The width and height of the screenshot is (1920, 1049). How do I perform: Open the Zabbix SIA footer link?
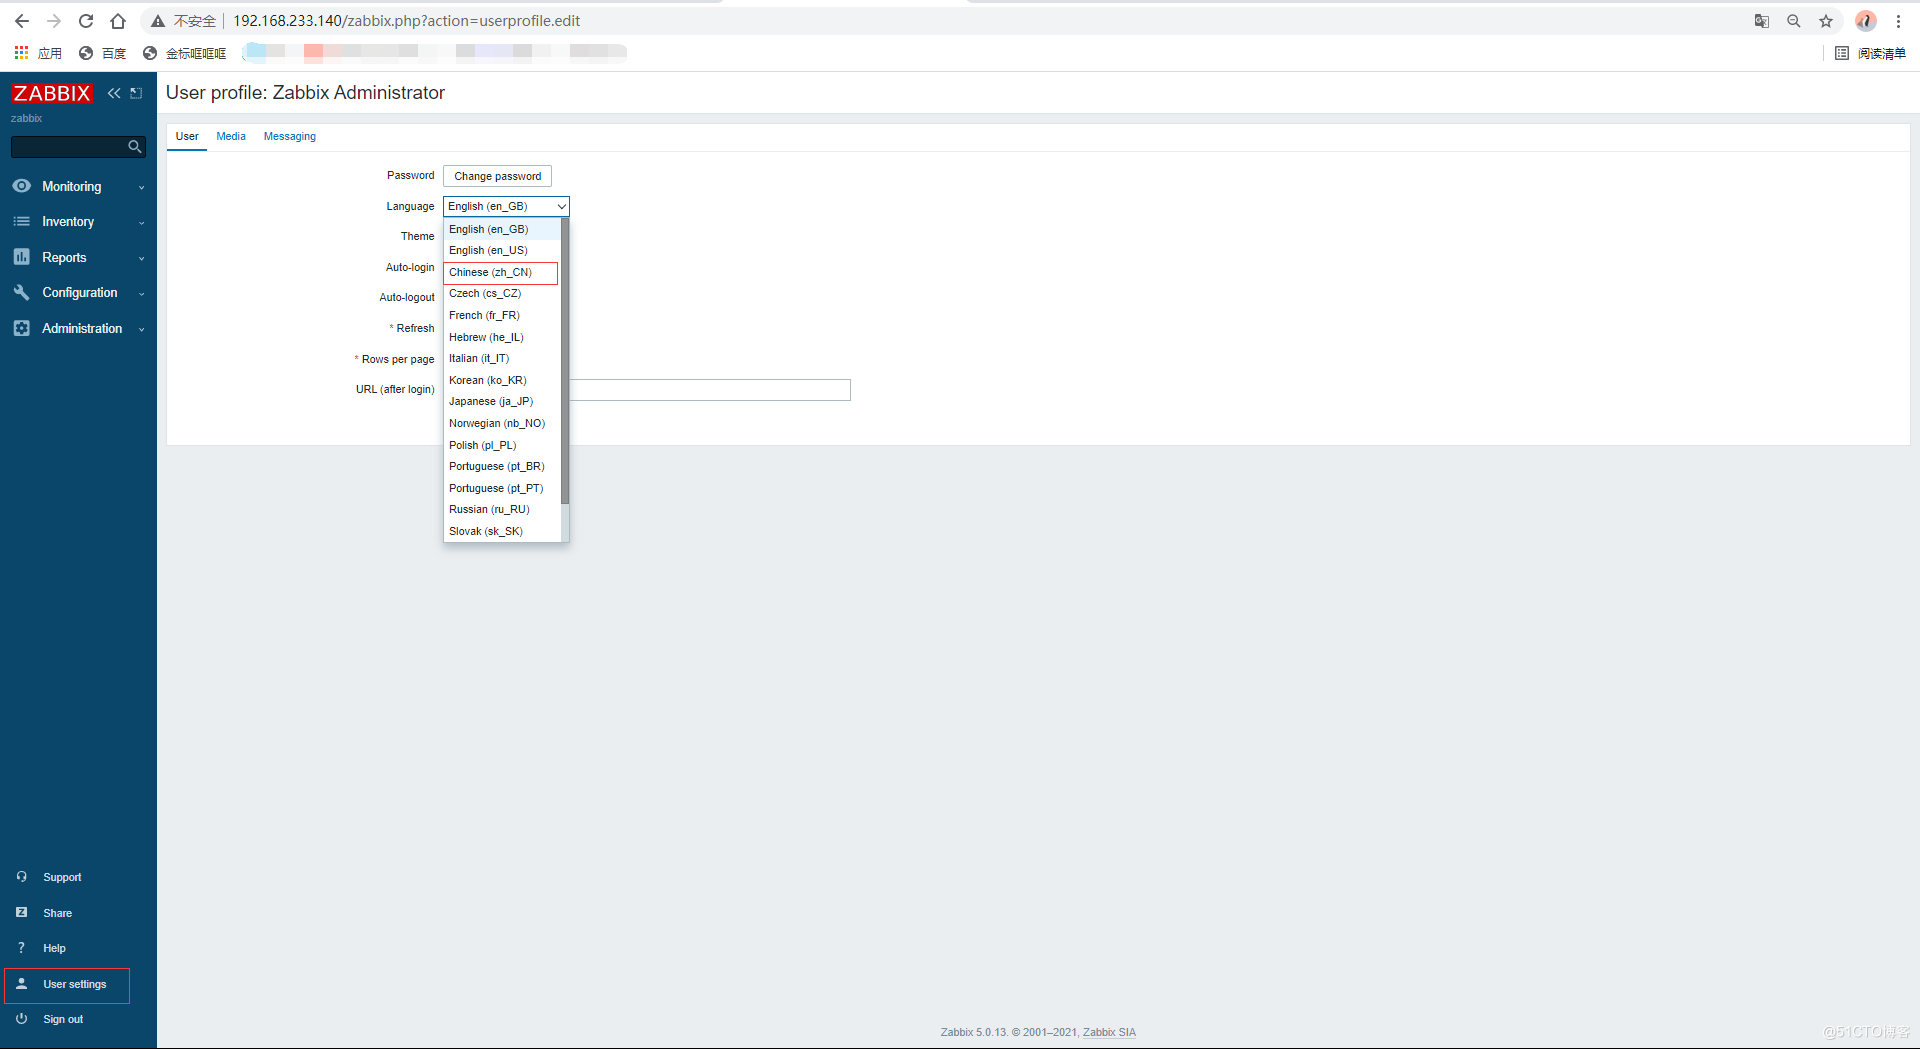pos(1109,1032)
